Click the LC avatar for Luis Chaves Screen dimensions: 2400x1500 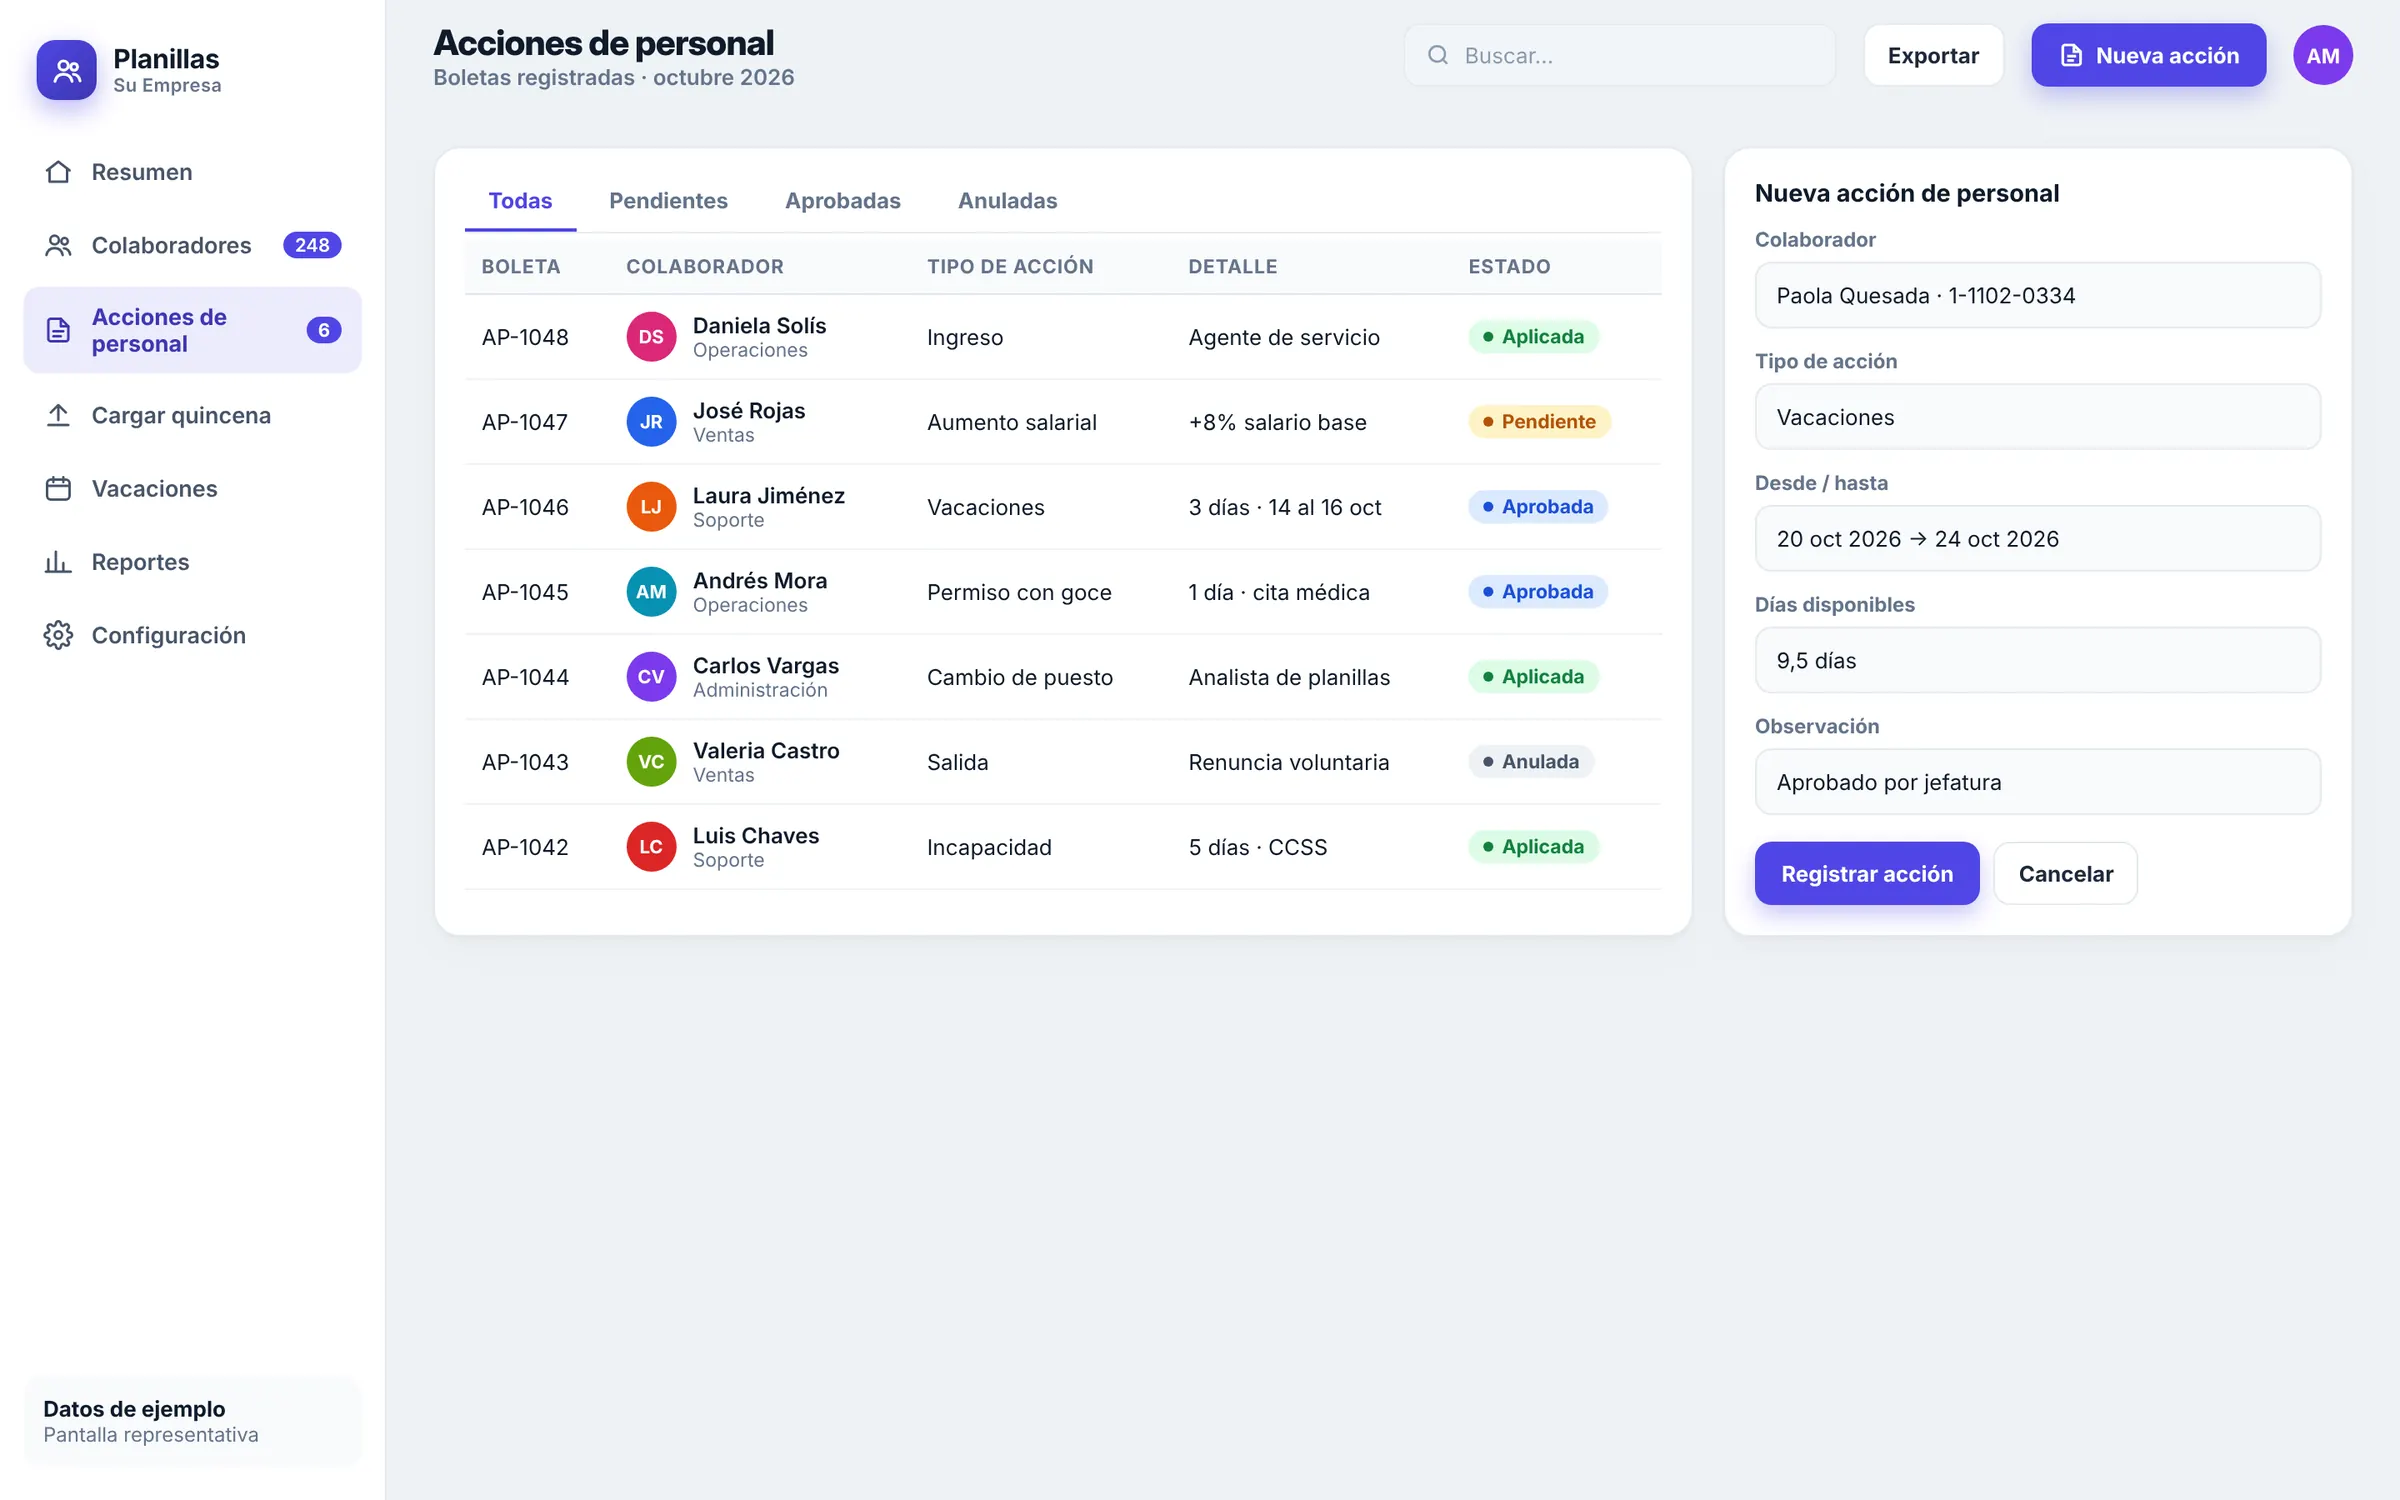click(651, 847)
